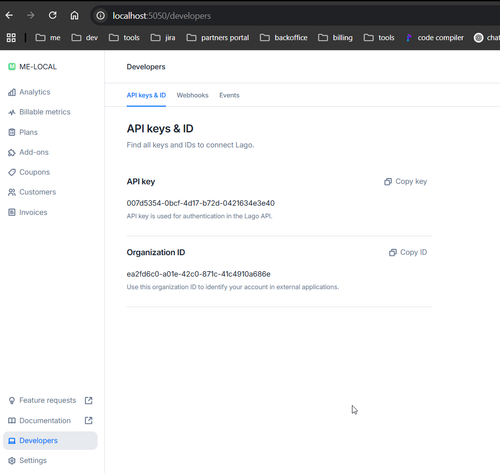Click the Customers people icon

click(12, 192)
